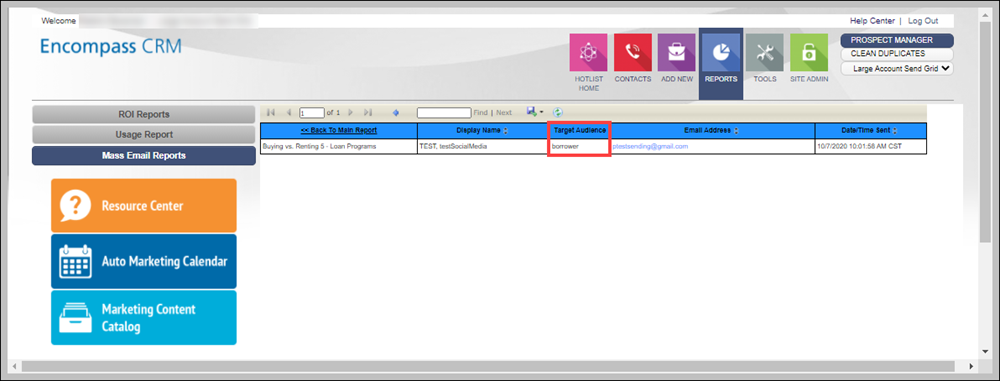Open the Auto Marketing Calendar tile
Viewport: 1000px width, 381px height.
(x=143, y=262)
